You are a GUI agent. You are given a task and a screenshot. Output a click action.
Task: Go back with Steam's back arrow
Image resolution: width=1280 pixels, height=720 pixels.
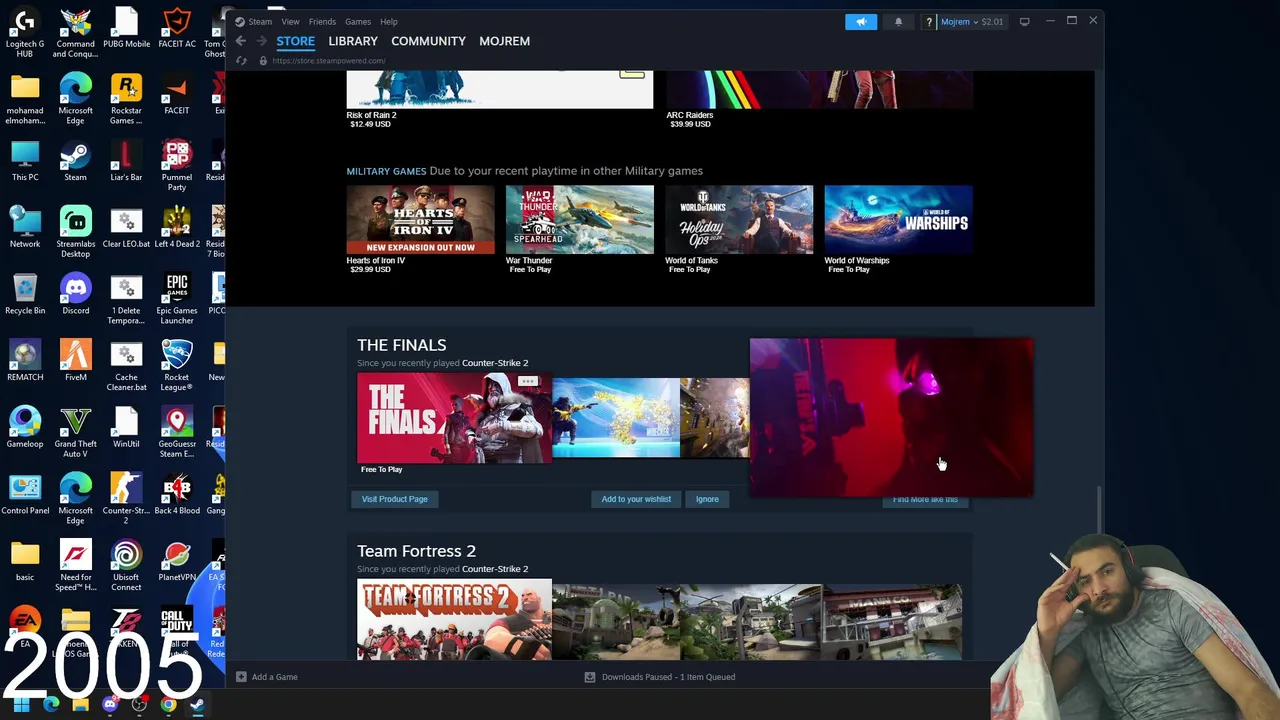pyautogui.click(x=241, y=41)
